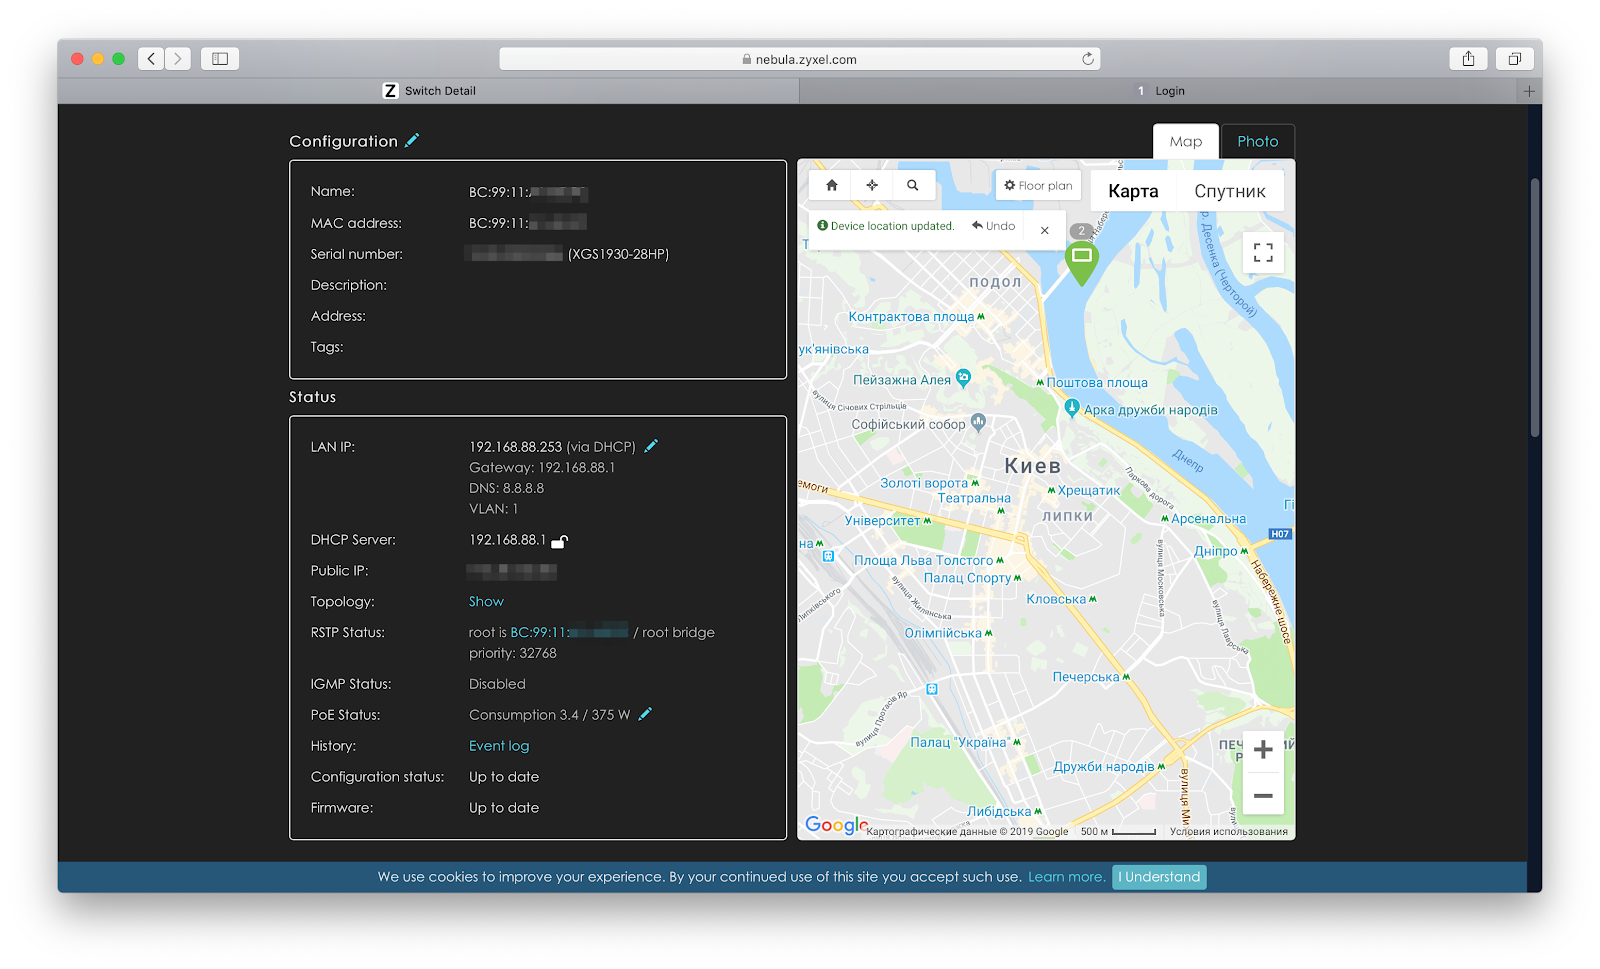This screenshot has height=969, width=1600.
Task: Switch map to Спутник view
Action: point(1229,191)
